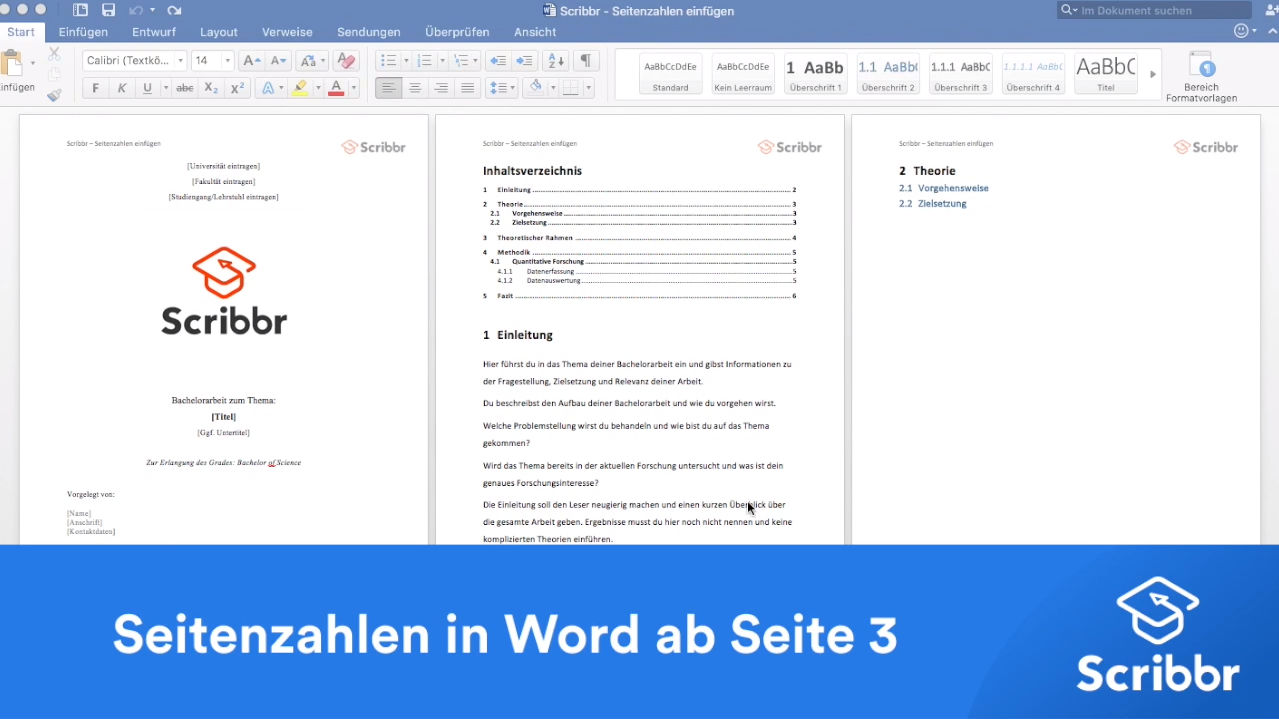
Task: Switch to the Entwurf tab
Action: click(x=154, y=32)
